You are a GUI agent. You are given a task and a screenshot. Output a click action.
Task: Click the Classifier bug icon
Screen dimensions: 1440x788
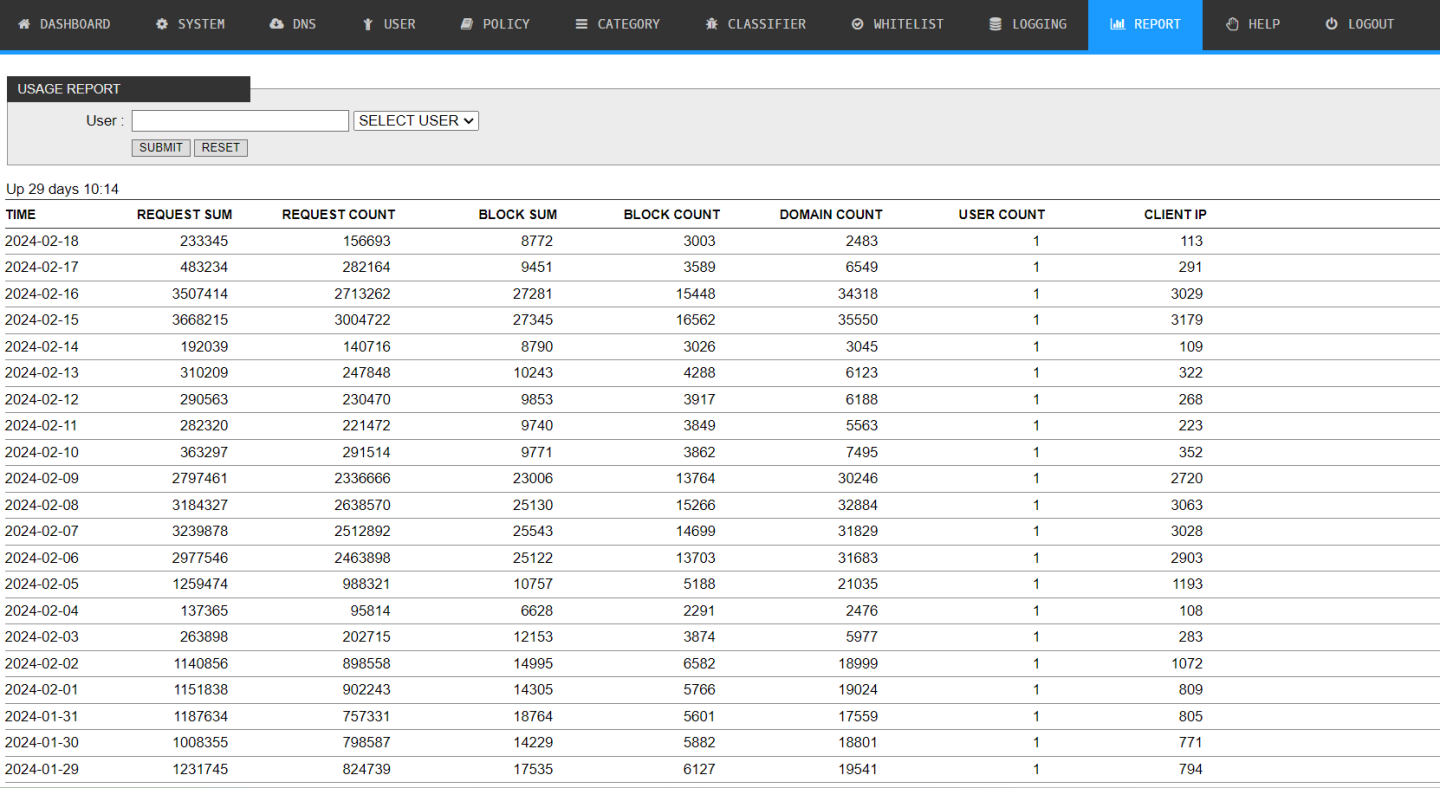(x=711, y=24)
